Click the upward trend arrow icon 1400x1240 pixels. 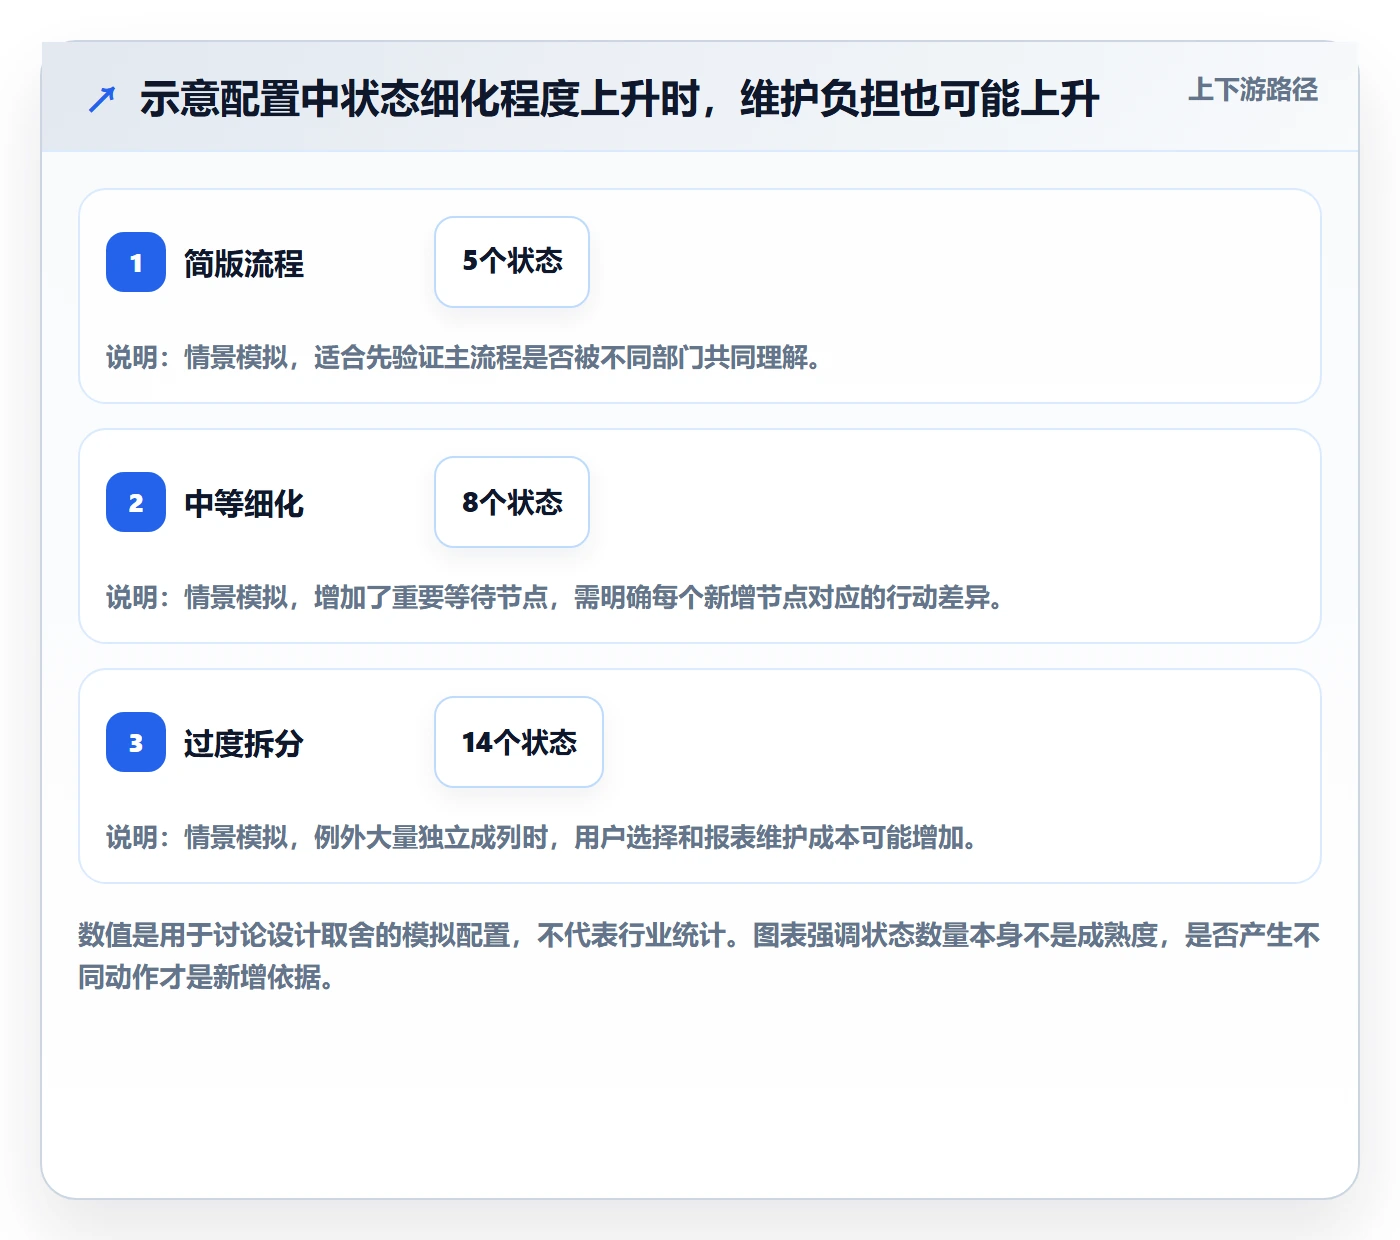coord(102,99)
